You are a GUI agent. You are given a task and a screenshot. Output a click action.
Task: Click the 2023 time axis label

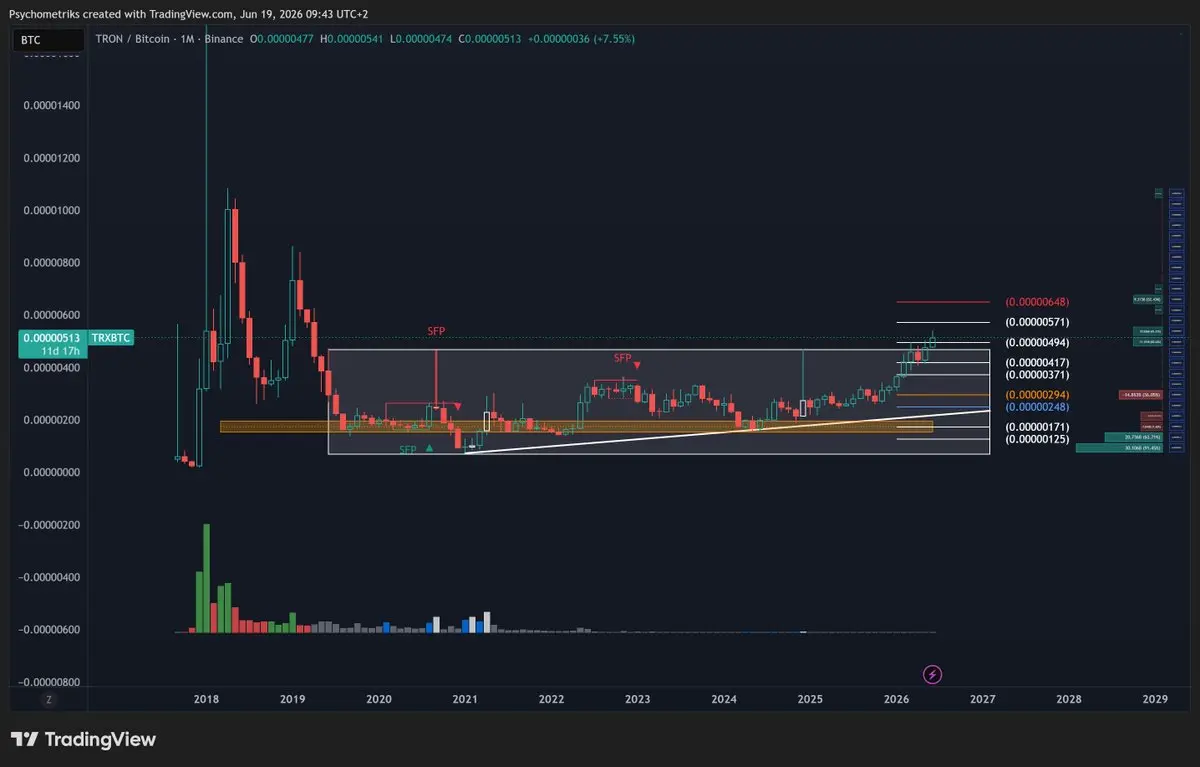(637, 700)
